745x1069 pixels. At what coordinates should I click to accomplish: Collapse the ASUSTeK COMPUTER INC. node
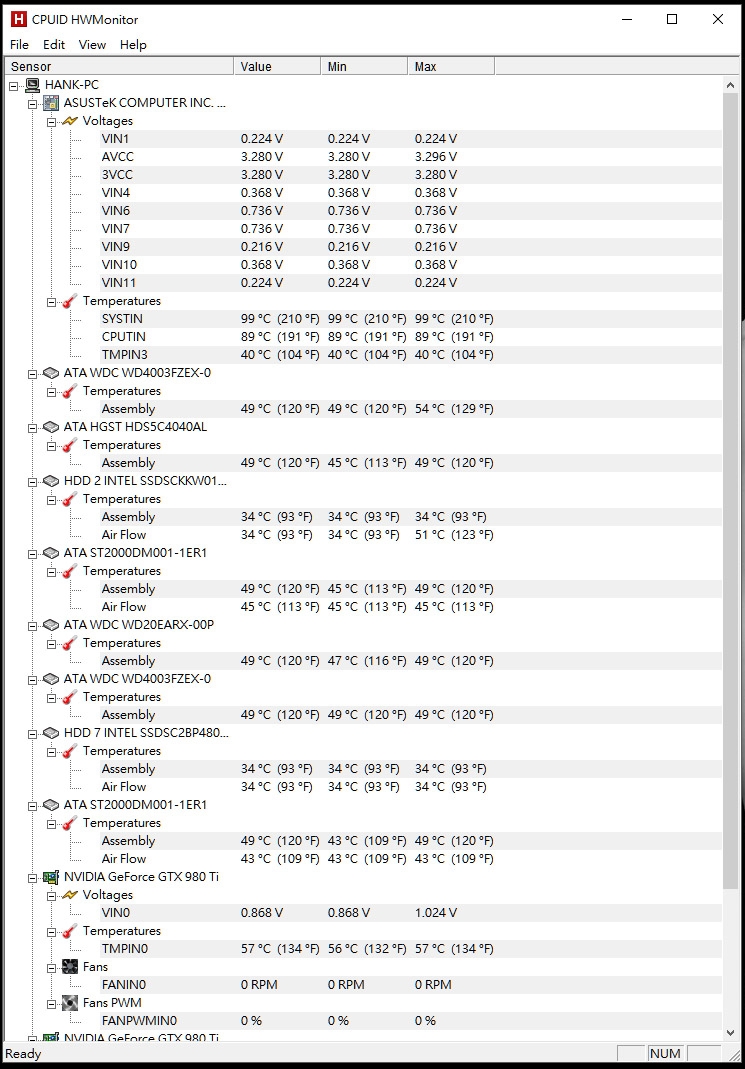coord(32,104)
